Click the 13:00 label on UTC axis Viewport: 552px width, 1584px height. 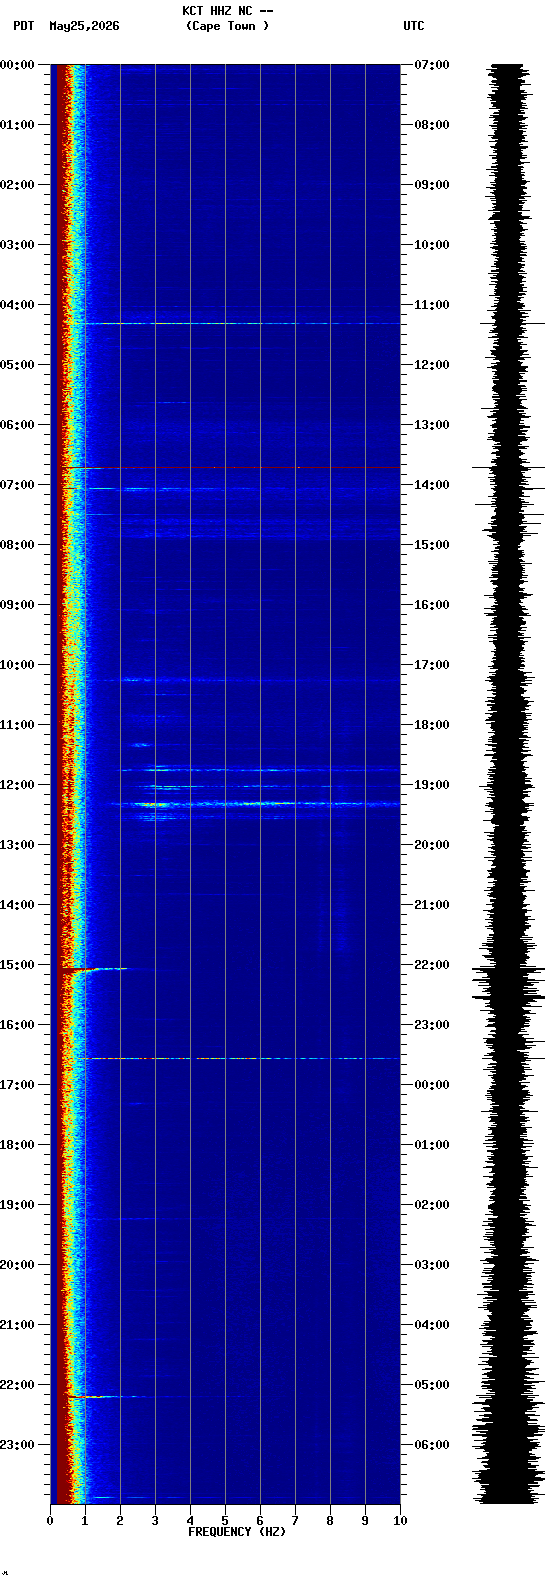pos(432,425)
